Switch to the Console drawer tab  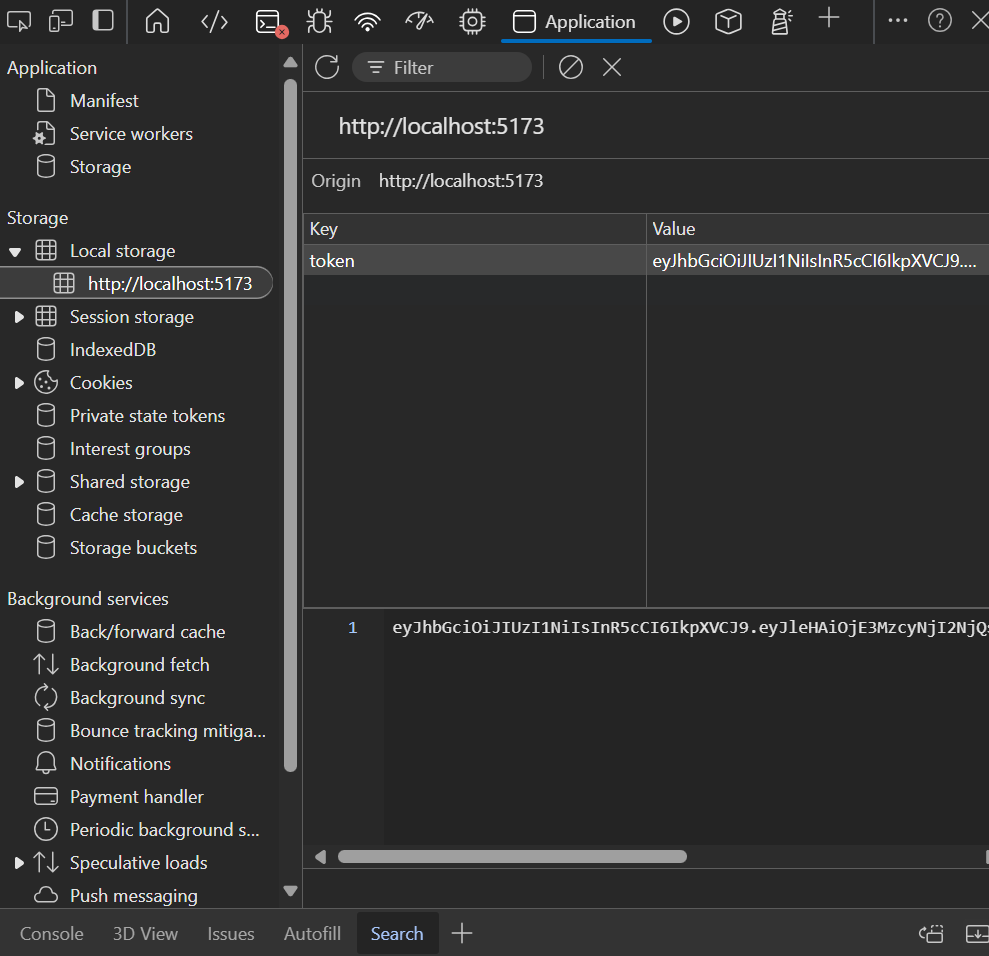click(52, 934)
